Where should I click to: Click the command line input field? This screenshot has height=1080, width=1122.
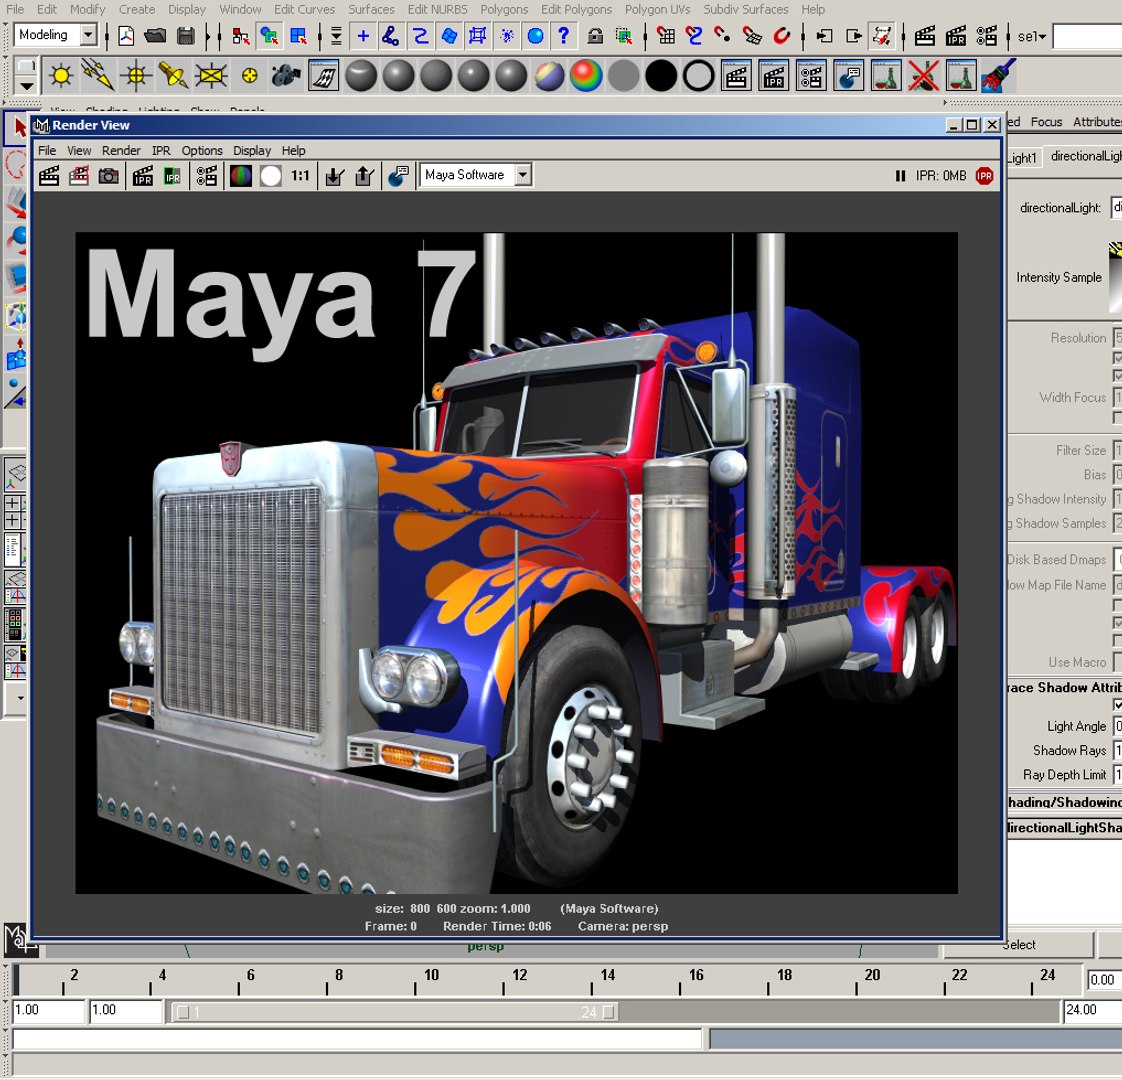[358, 1039]
